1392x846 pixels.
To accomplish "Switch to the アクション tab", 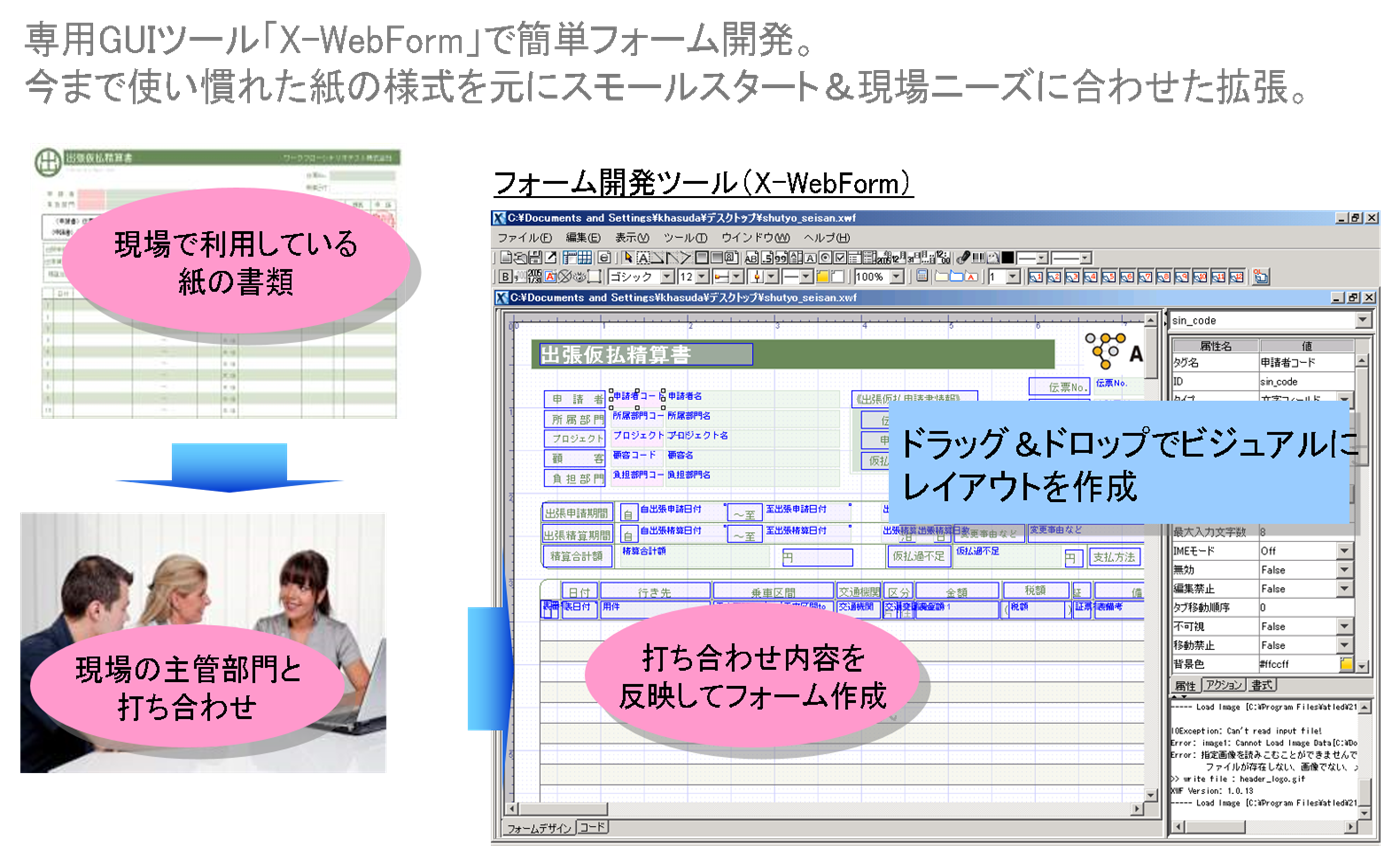I will coord(1225,685).
